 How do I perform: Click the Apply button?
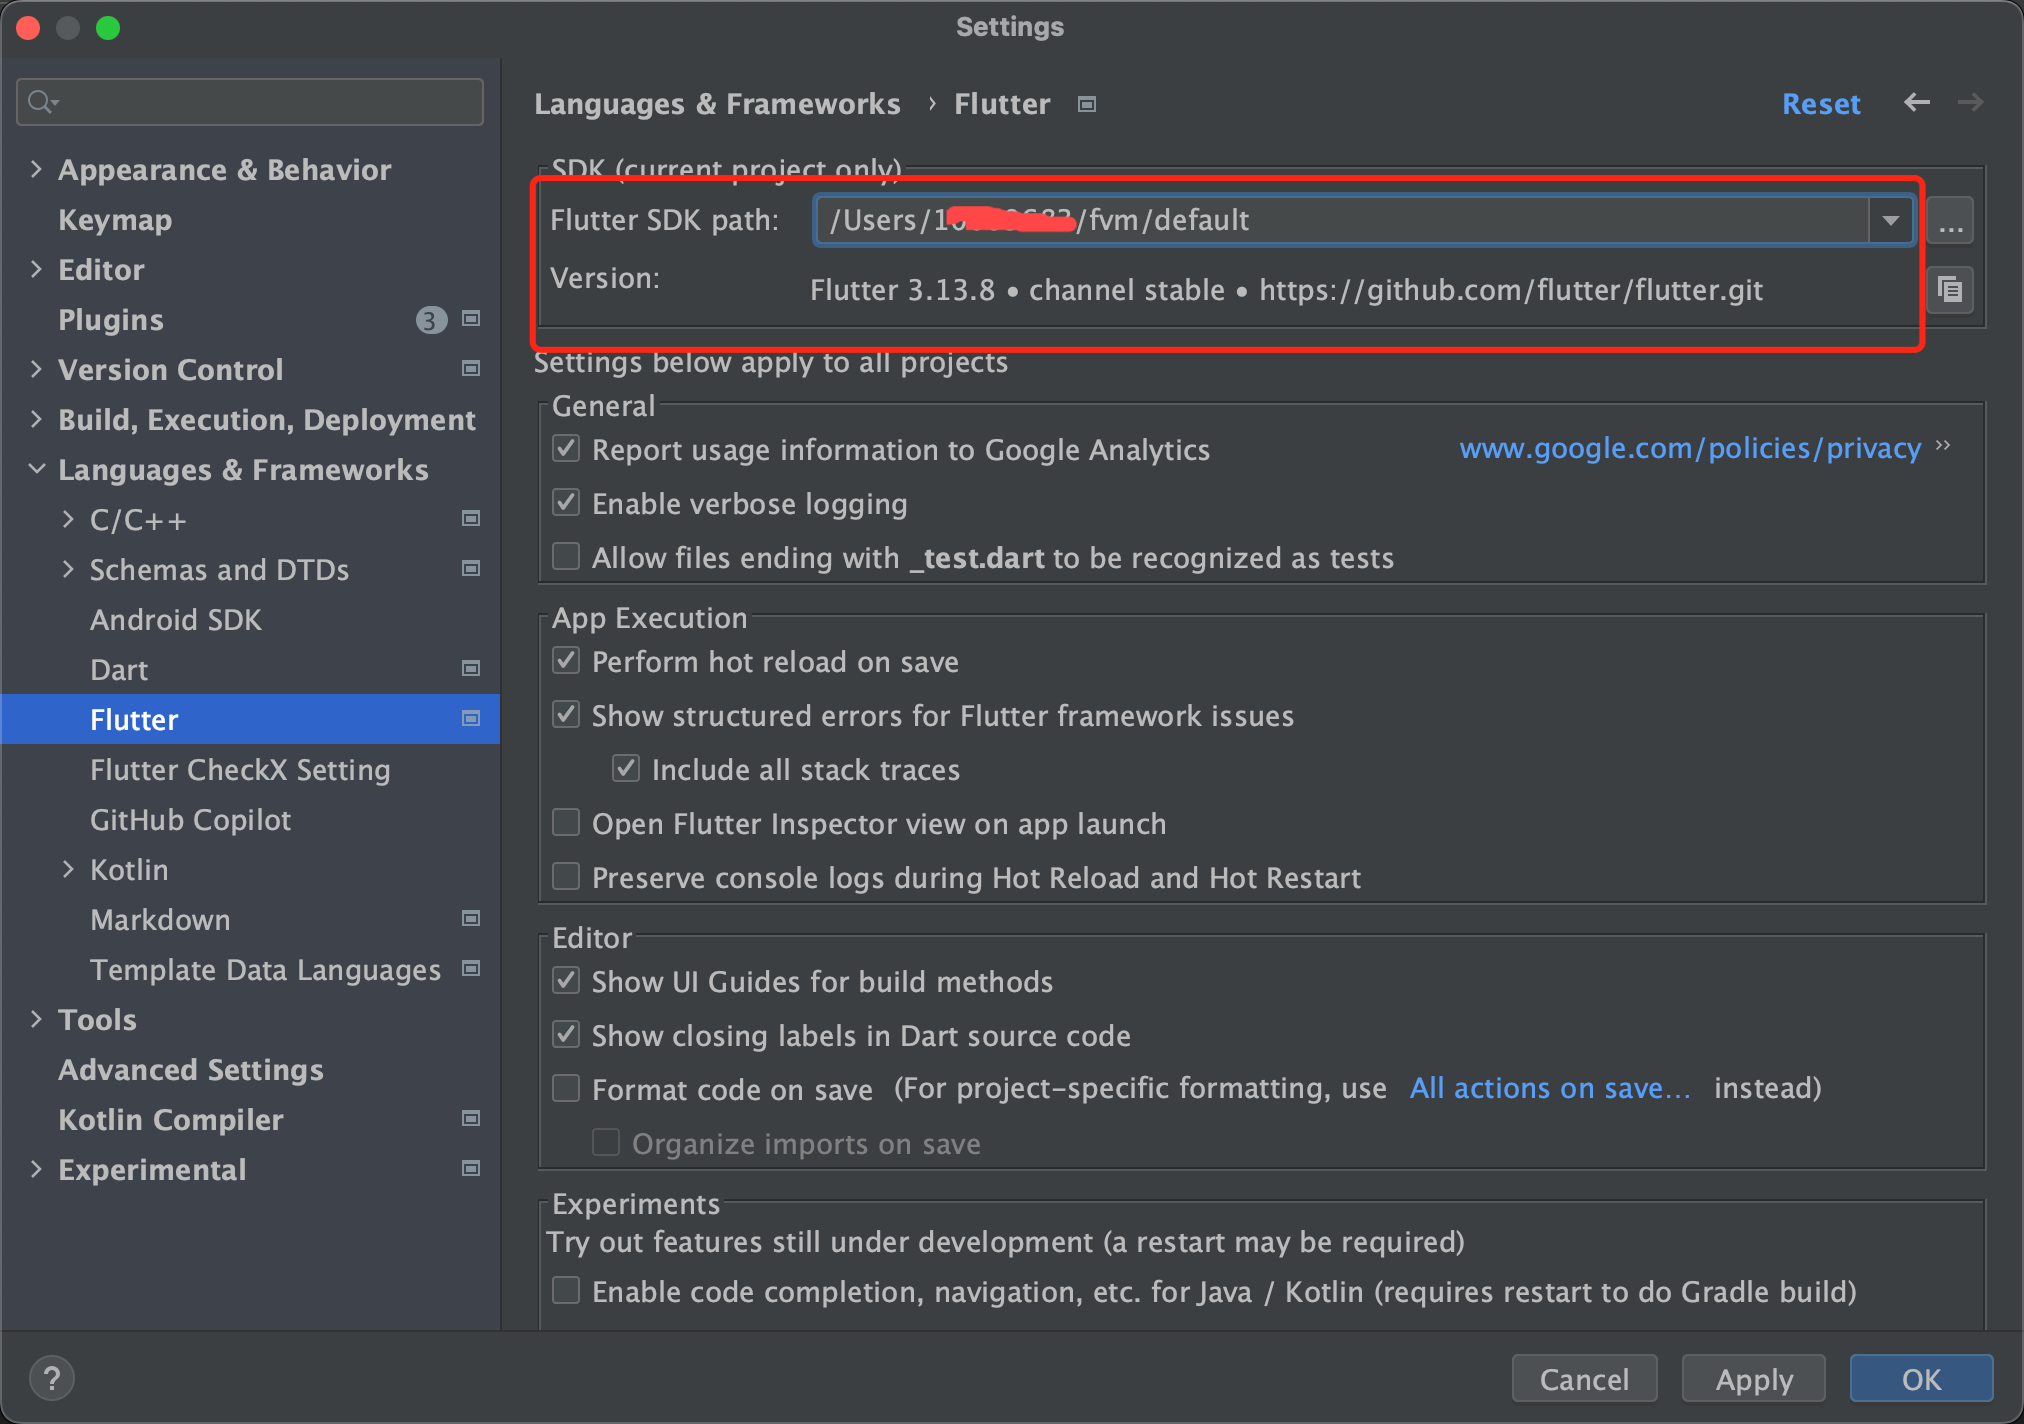pos(1753,1380)
